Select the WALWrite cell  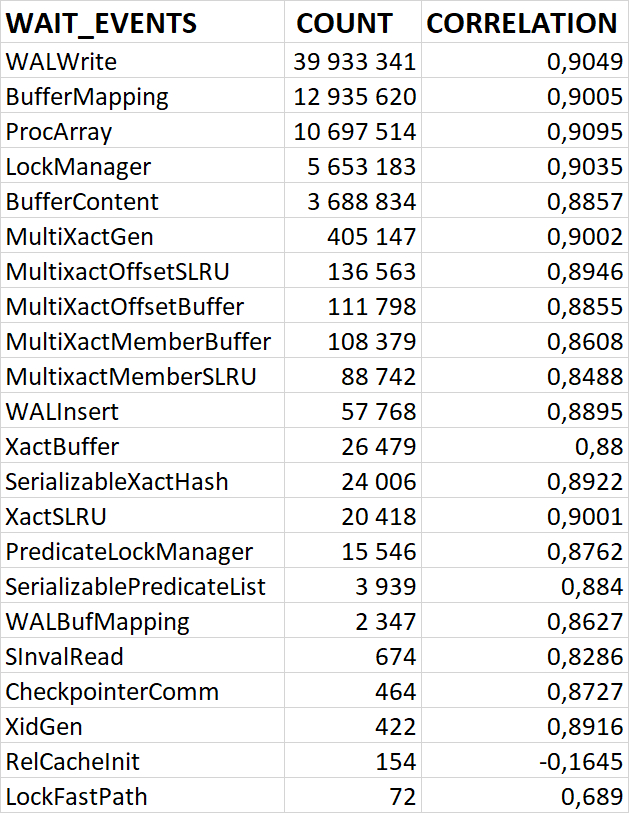(x=62, y=62)
